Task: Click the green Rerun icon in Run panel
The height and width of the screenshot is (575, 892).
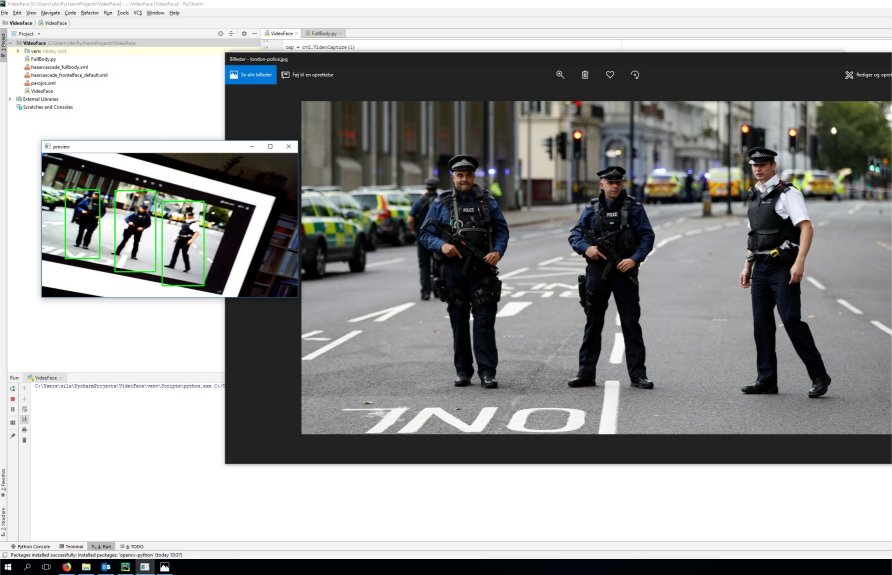Action: click(13, 388)
